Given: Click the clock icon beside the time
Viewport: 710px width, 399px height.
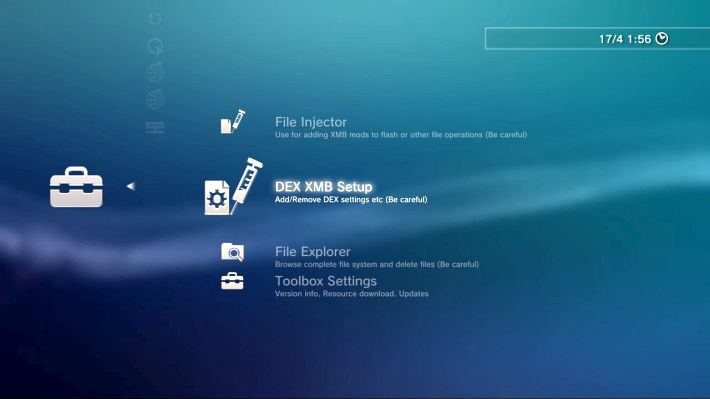Looking at the screenshot, I should [662, 38].
